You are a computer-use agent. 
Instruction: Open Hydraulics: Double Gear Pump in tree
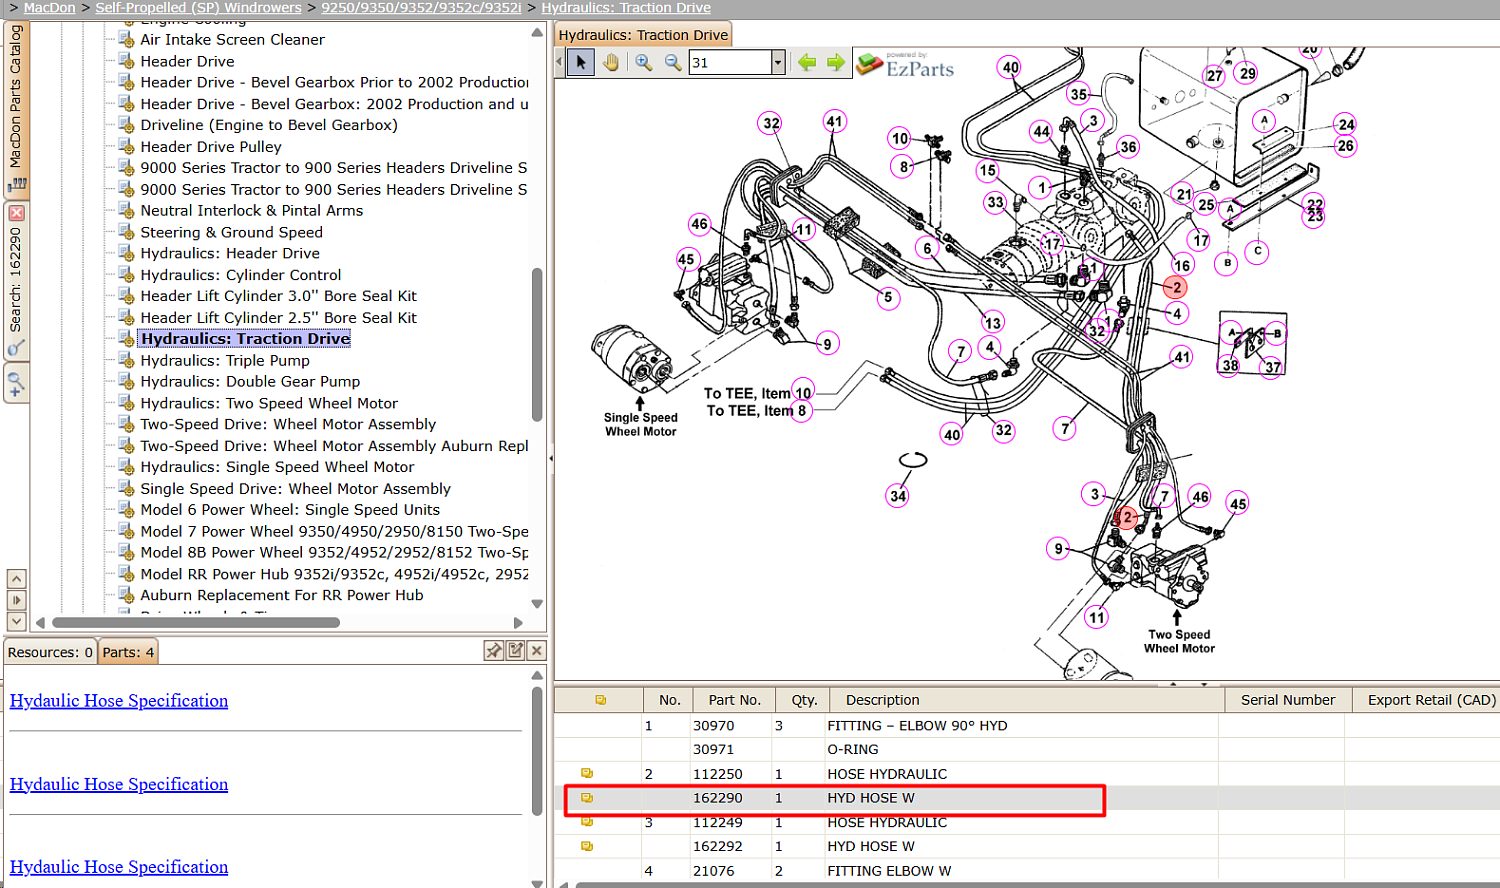[x=250, y=382]
